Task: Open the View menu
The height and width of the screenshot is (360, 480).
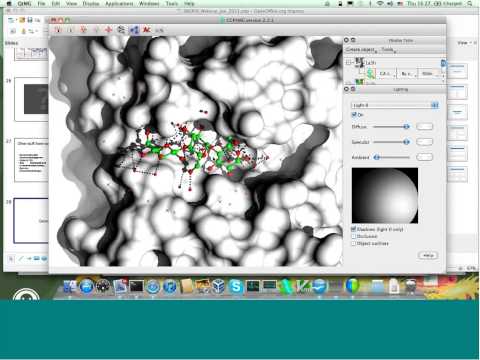Action: coord(71,4)
